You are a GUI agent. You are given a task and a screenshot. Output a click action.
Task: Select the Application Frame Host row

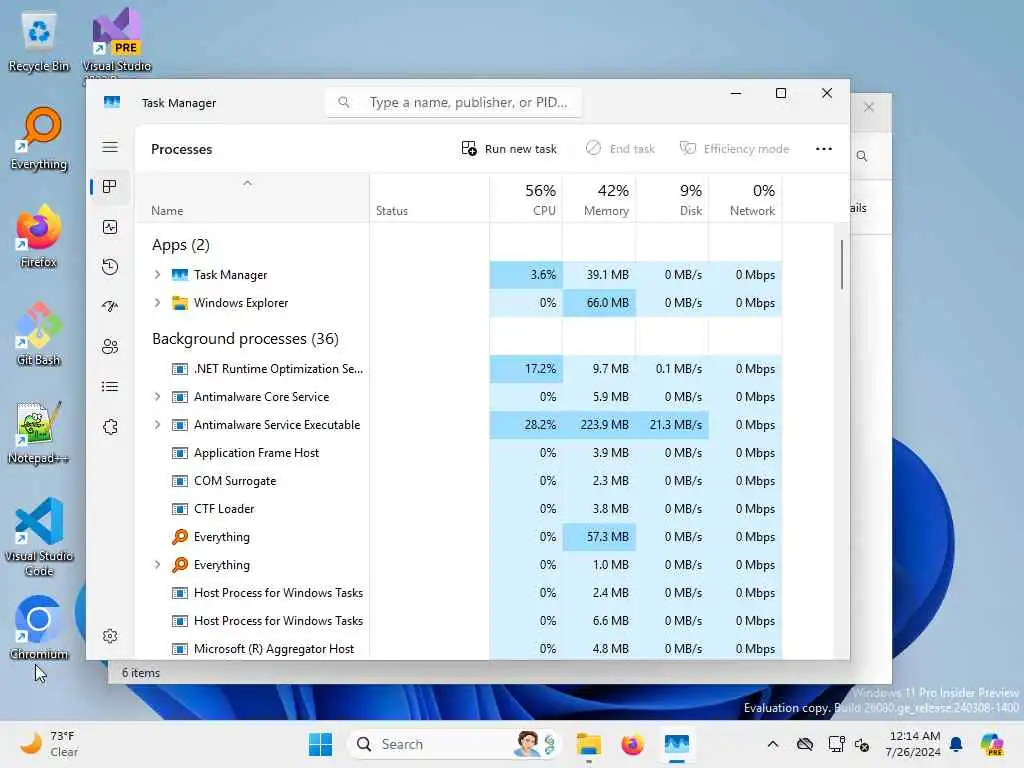[x=459, y=453]
